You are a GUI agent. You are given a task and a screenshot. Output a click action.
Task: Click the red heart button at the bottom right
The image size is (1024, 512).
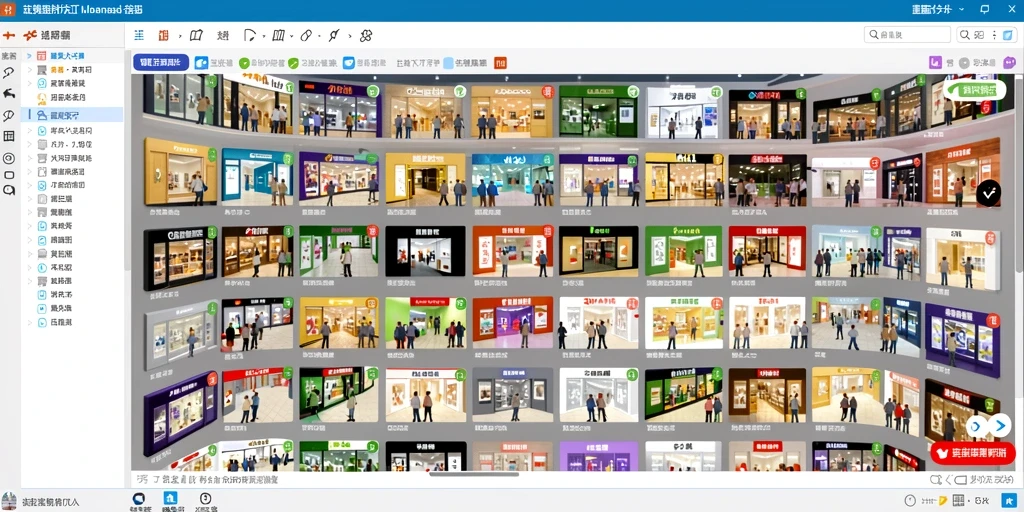click(972, 453)
